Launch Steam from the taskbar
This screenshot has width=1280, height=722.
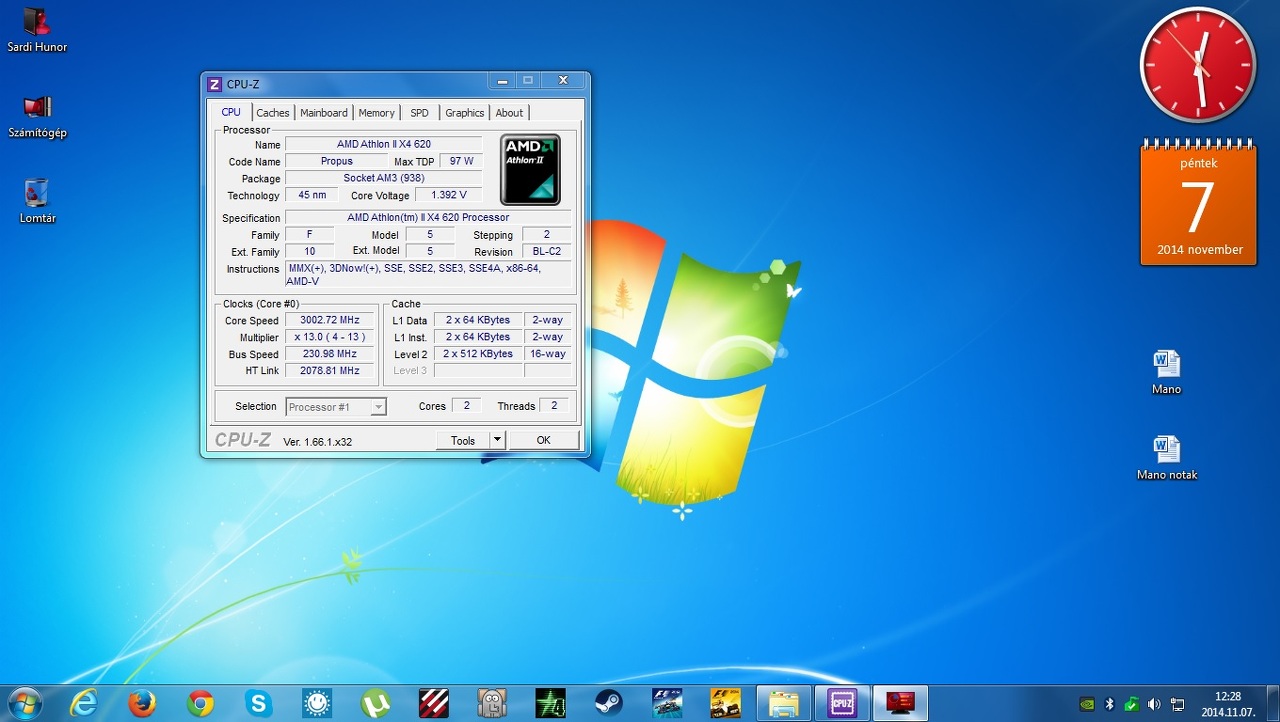point(609,704)
